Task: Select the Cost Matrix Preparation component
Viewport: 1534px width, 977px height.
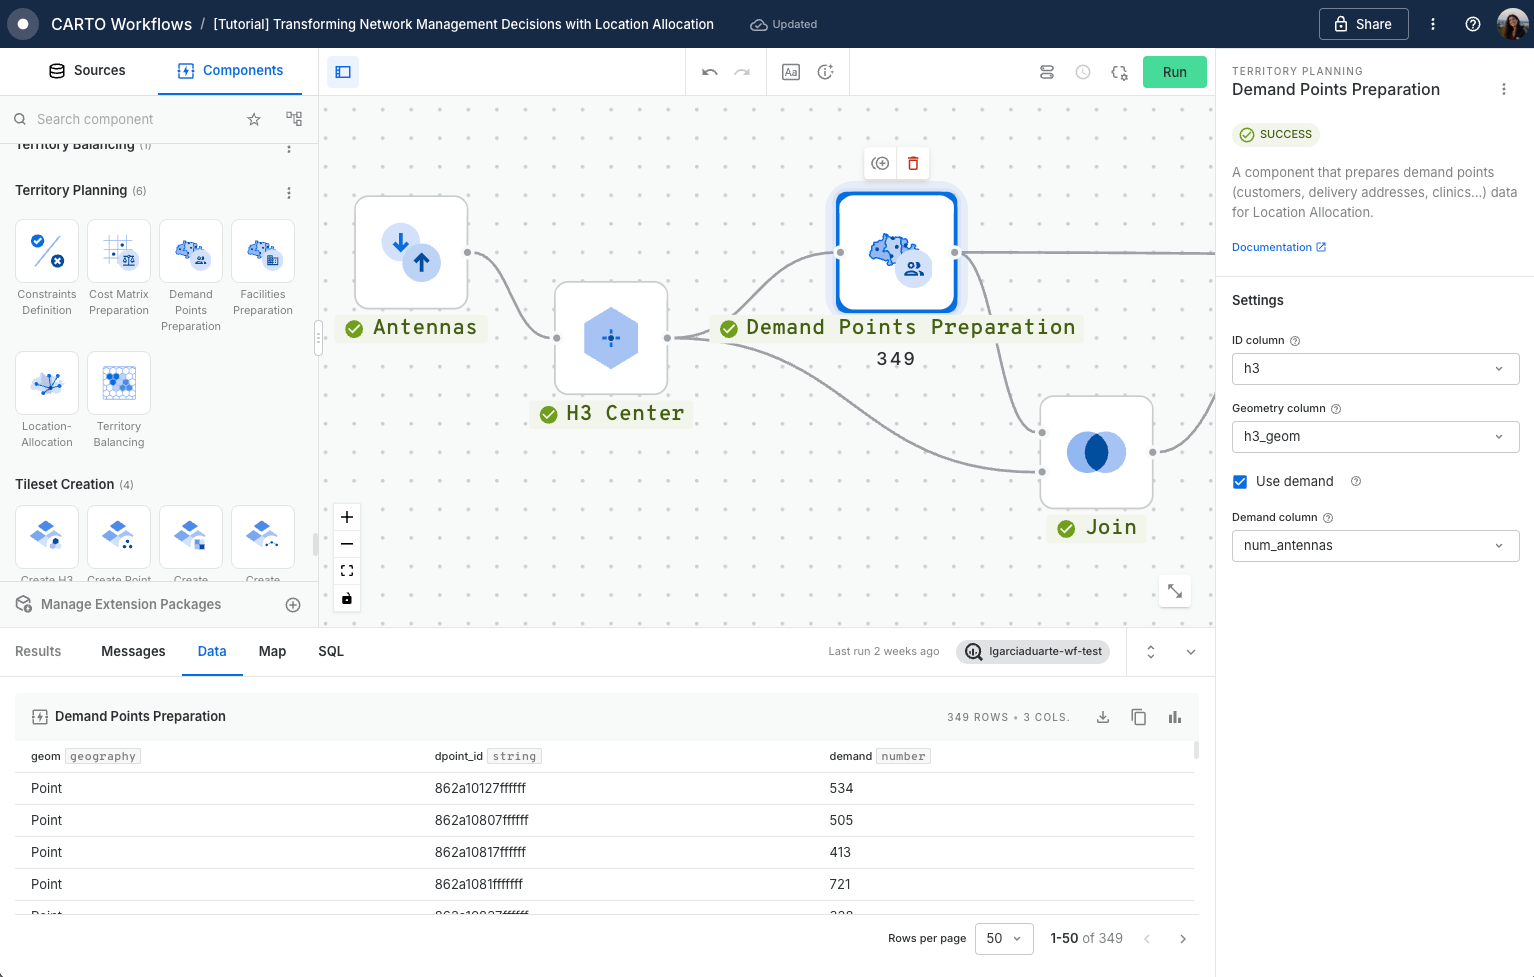Action: [x=119, y=252]
